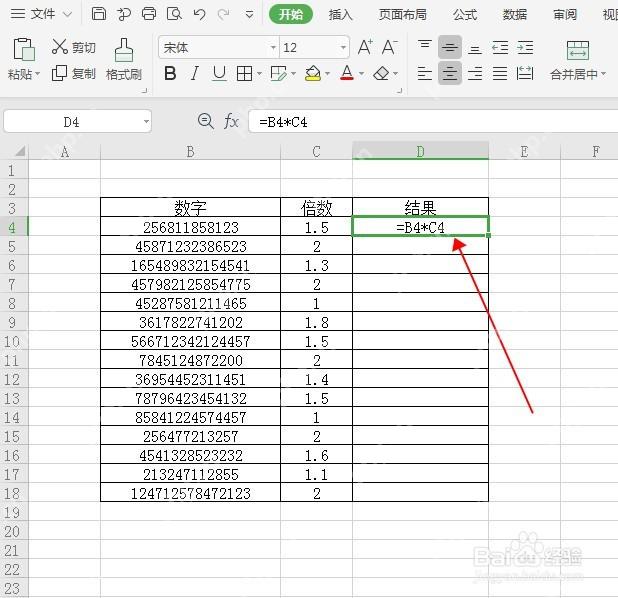The height and width of the screenshot is (598, 618).
Task: Undo the last action
Action: 199,15
